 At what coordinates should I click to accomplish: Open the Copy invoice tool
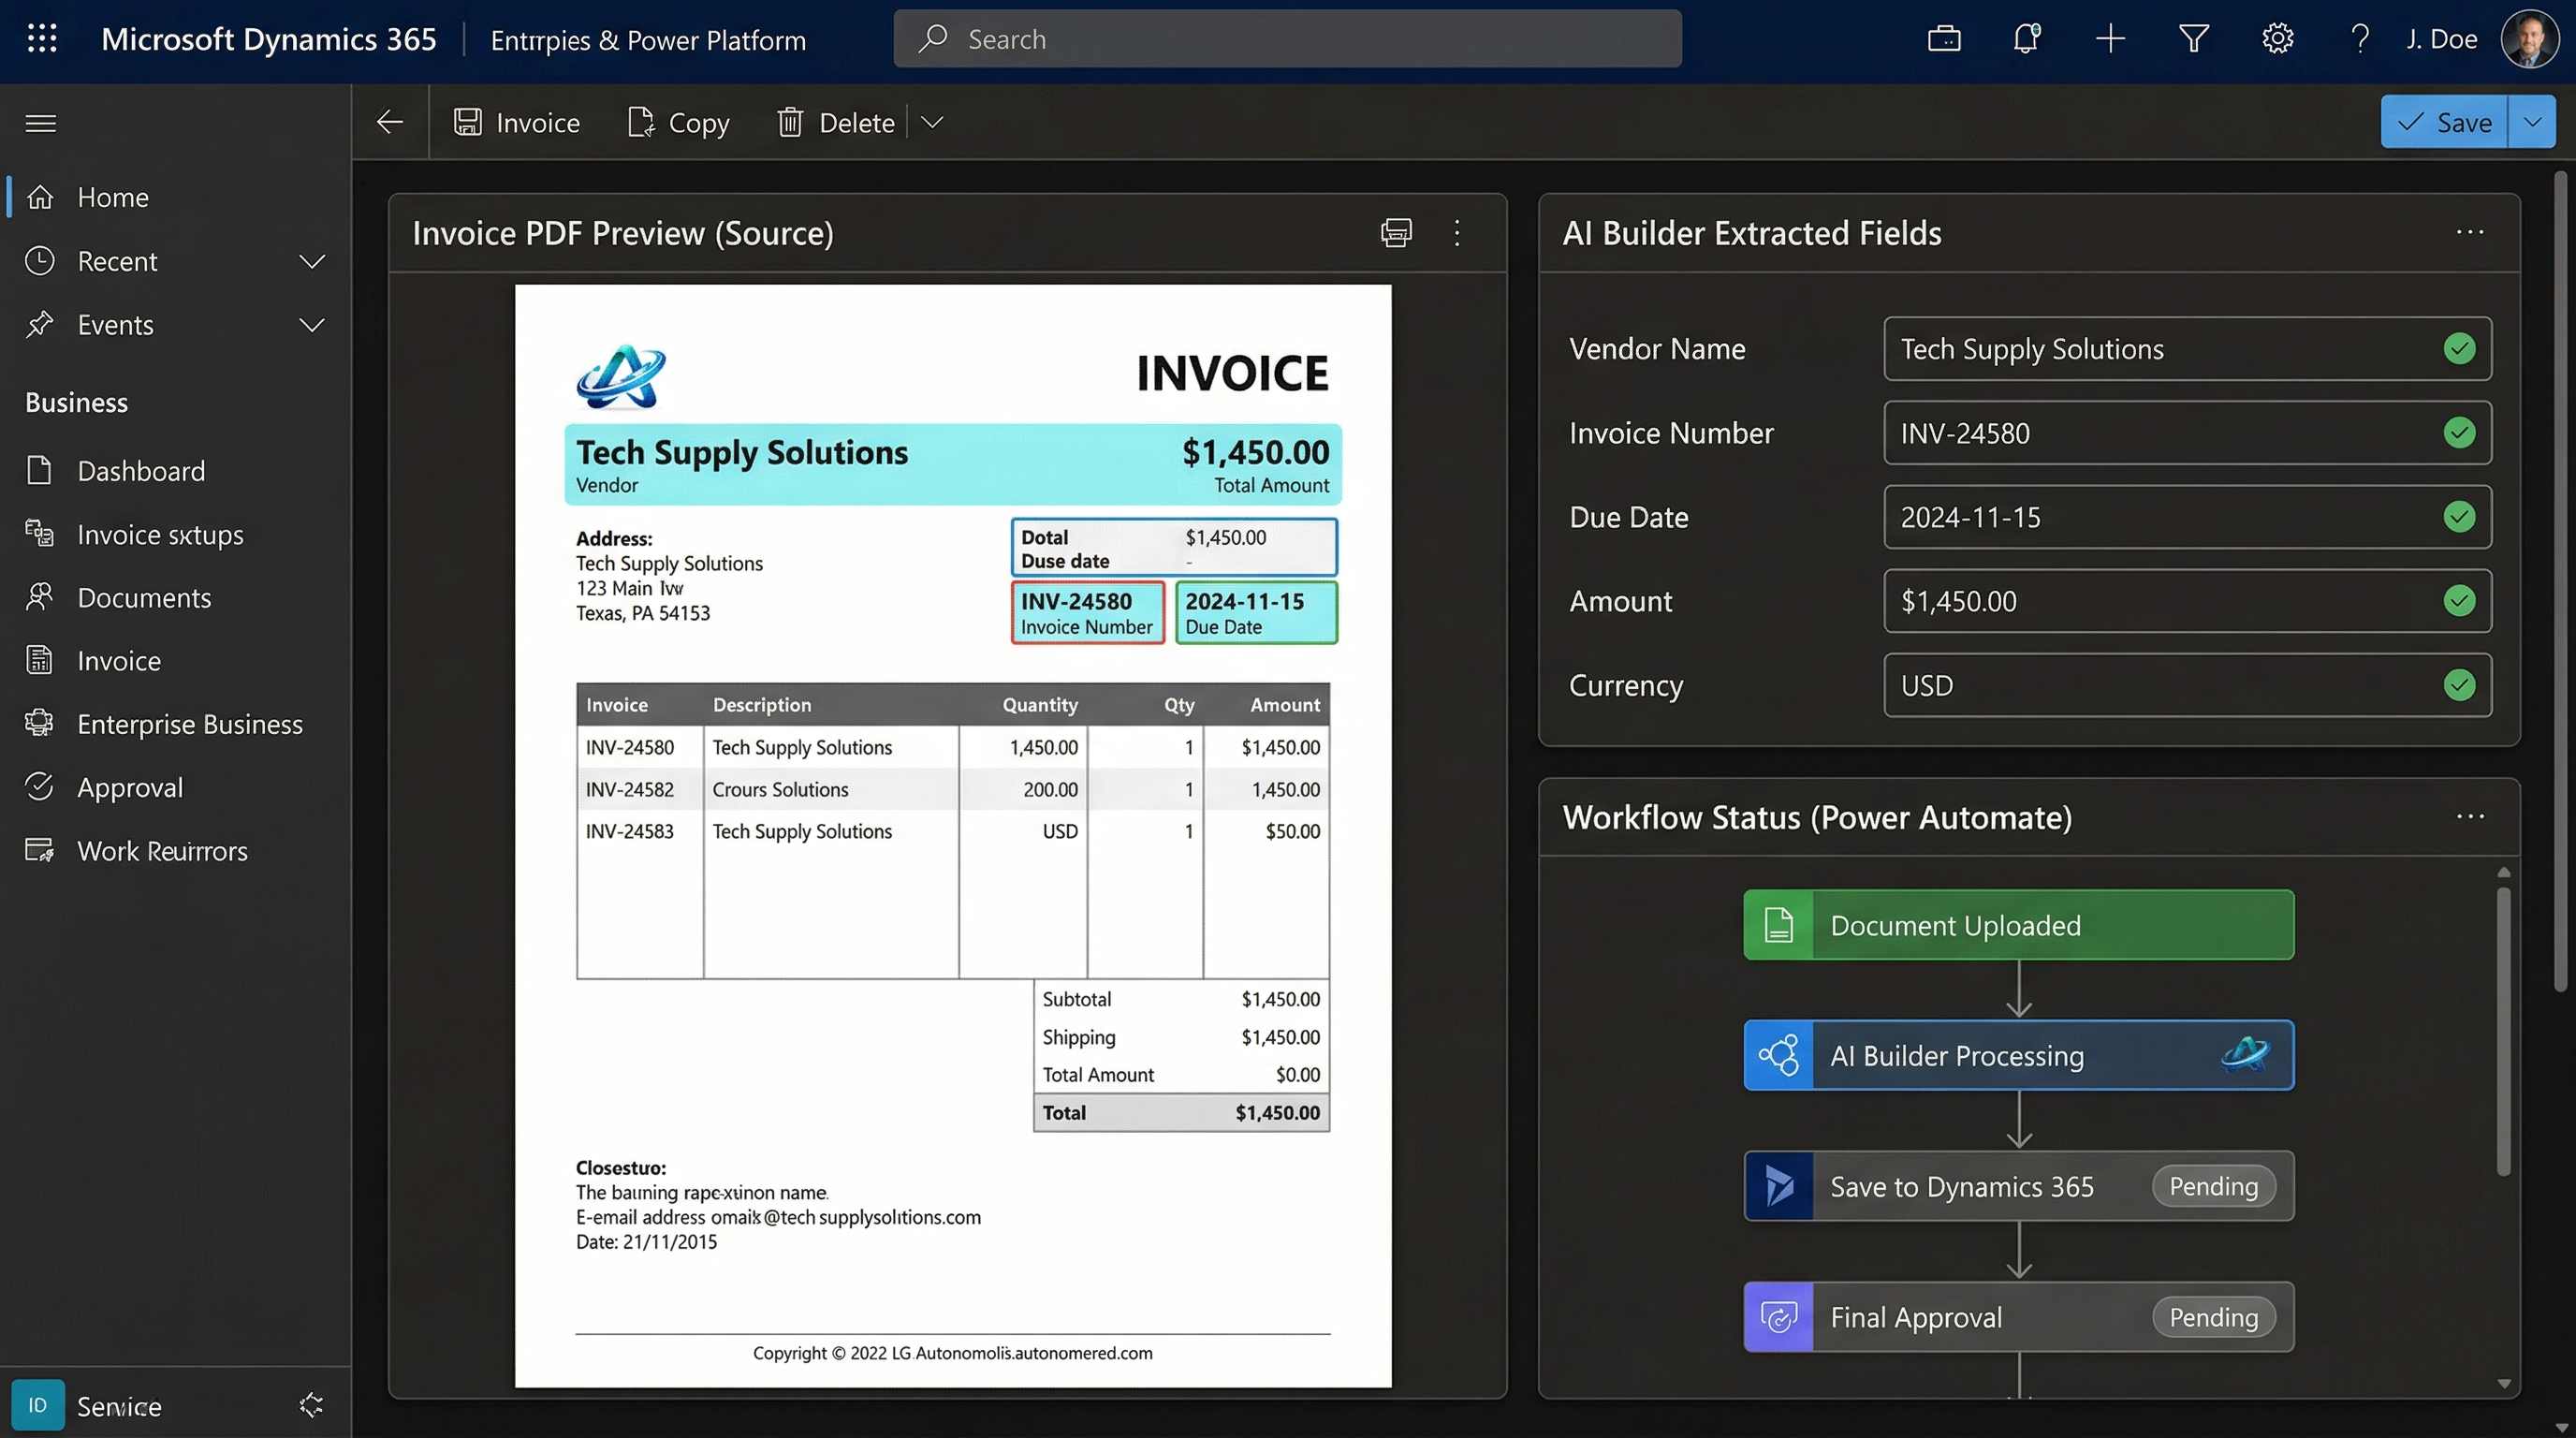[677, 121]
